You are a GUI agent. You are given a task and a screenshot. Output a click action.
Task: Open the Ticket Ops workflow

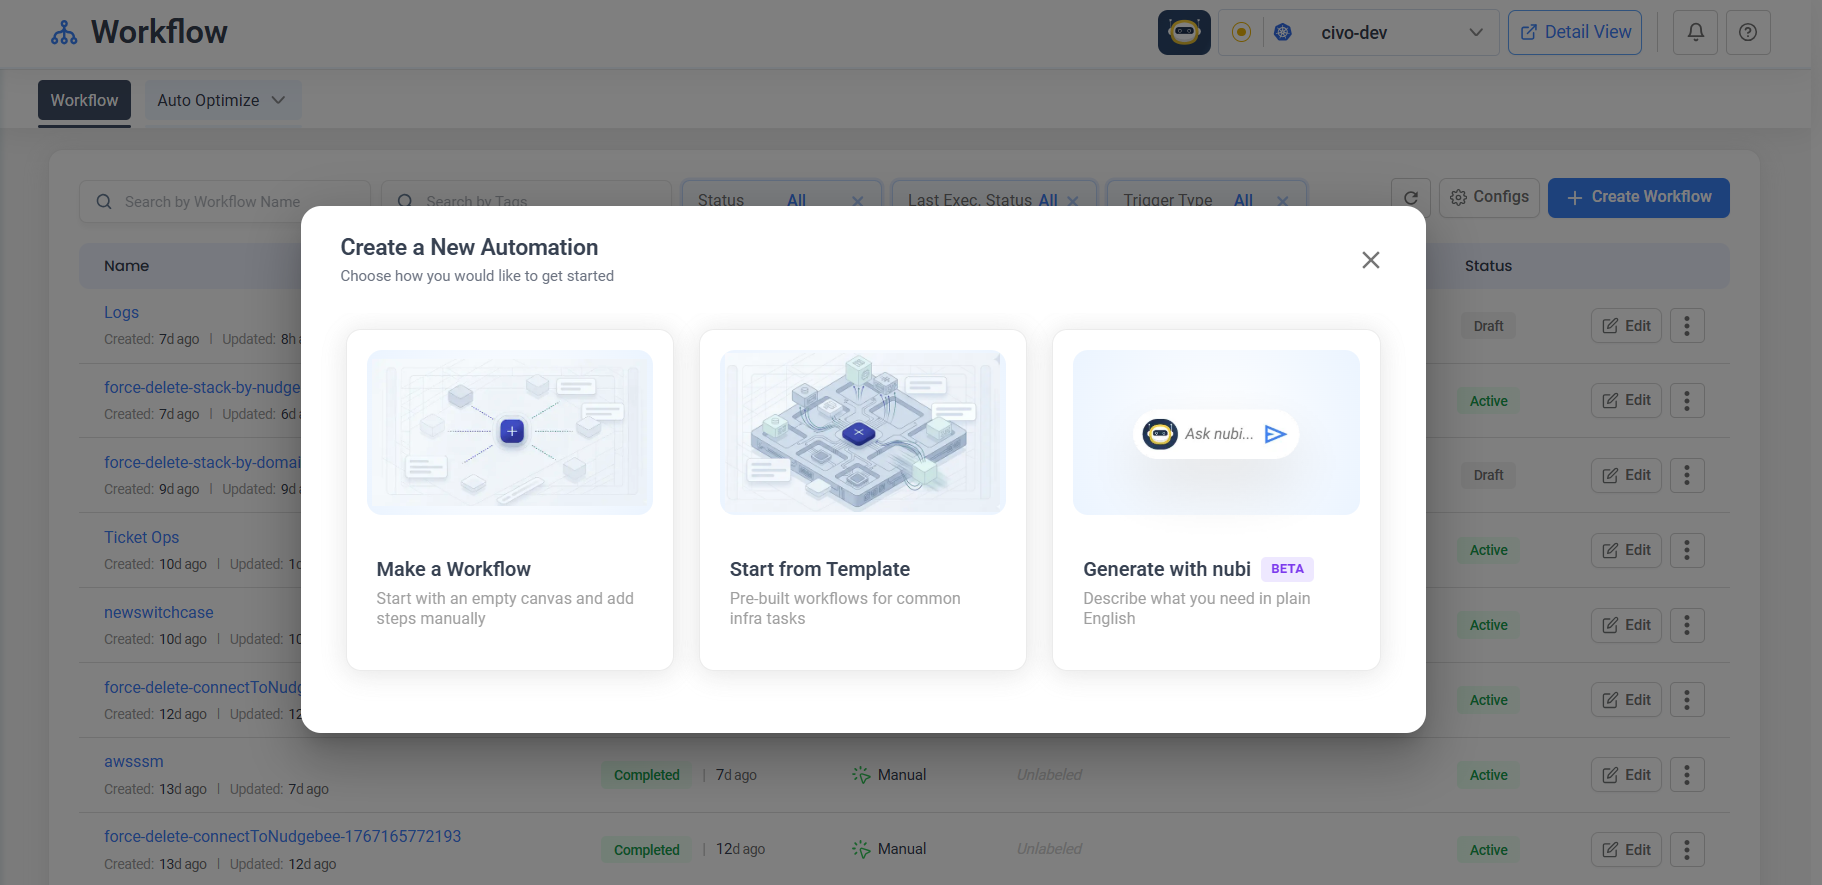tap(141, 538)
